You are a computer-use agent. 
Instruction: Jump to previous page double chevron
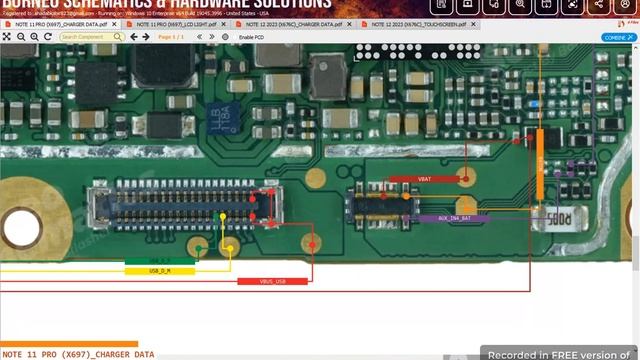tap(199, 37)
